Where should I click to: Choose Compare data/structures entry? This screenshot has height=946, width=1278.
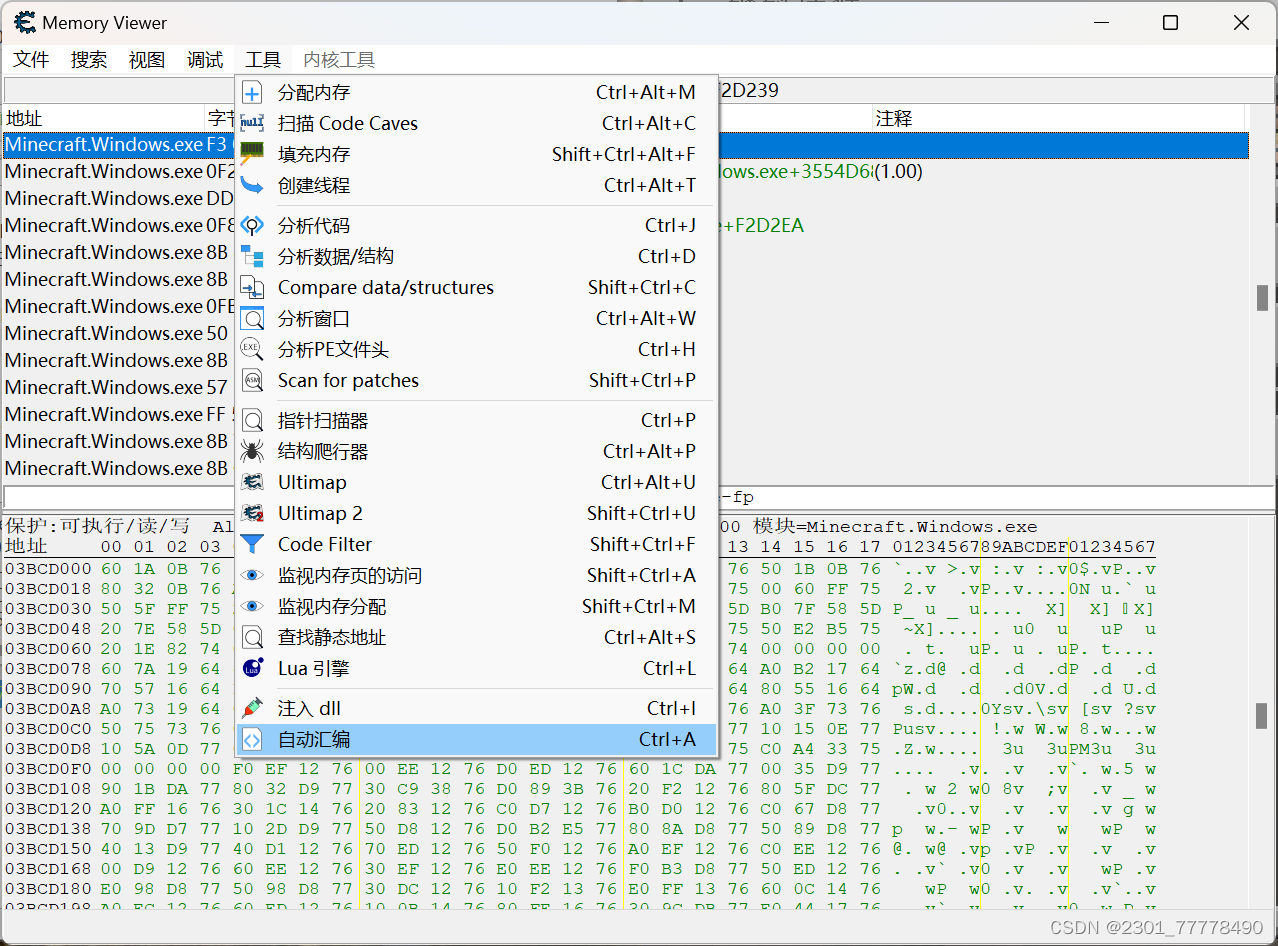pyautogui.click(x=477, y=288)
